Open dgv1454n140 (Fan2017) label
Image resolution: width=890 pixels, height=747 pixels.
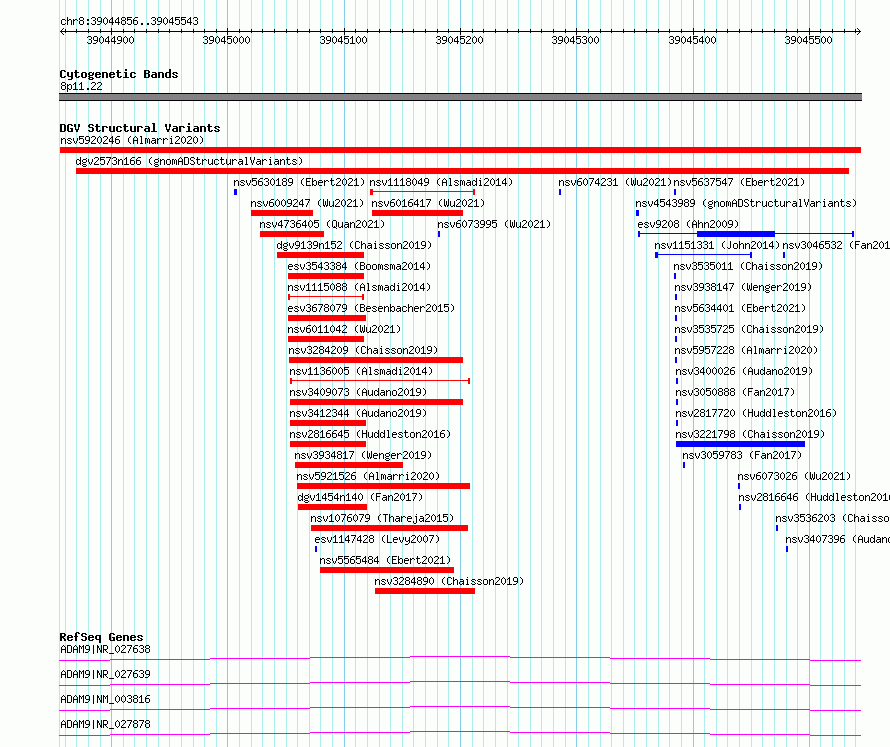360,497
